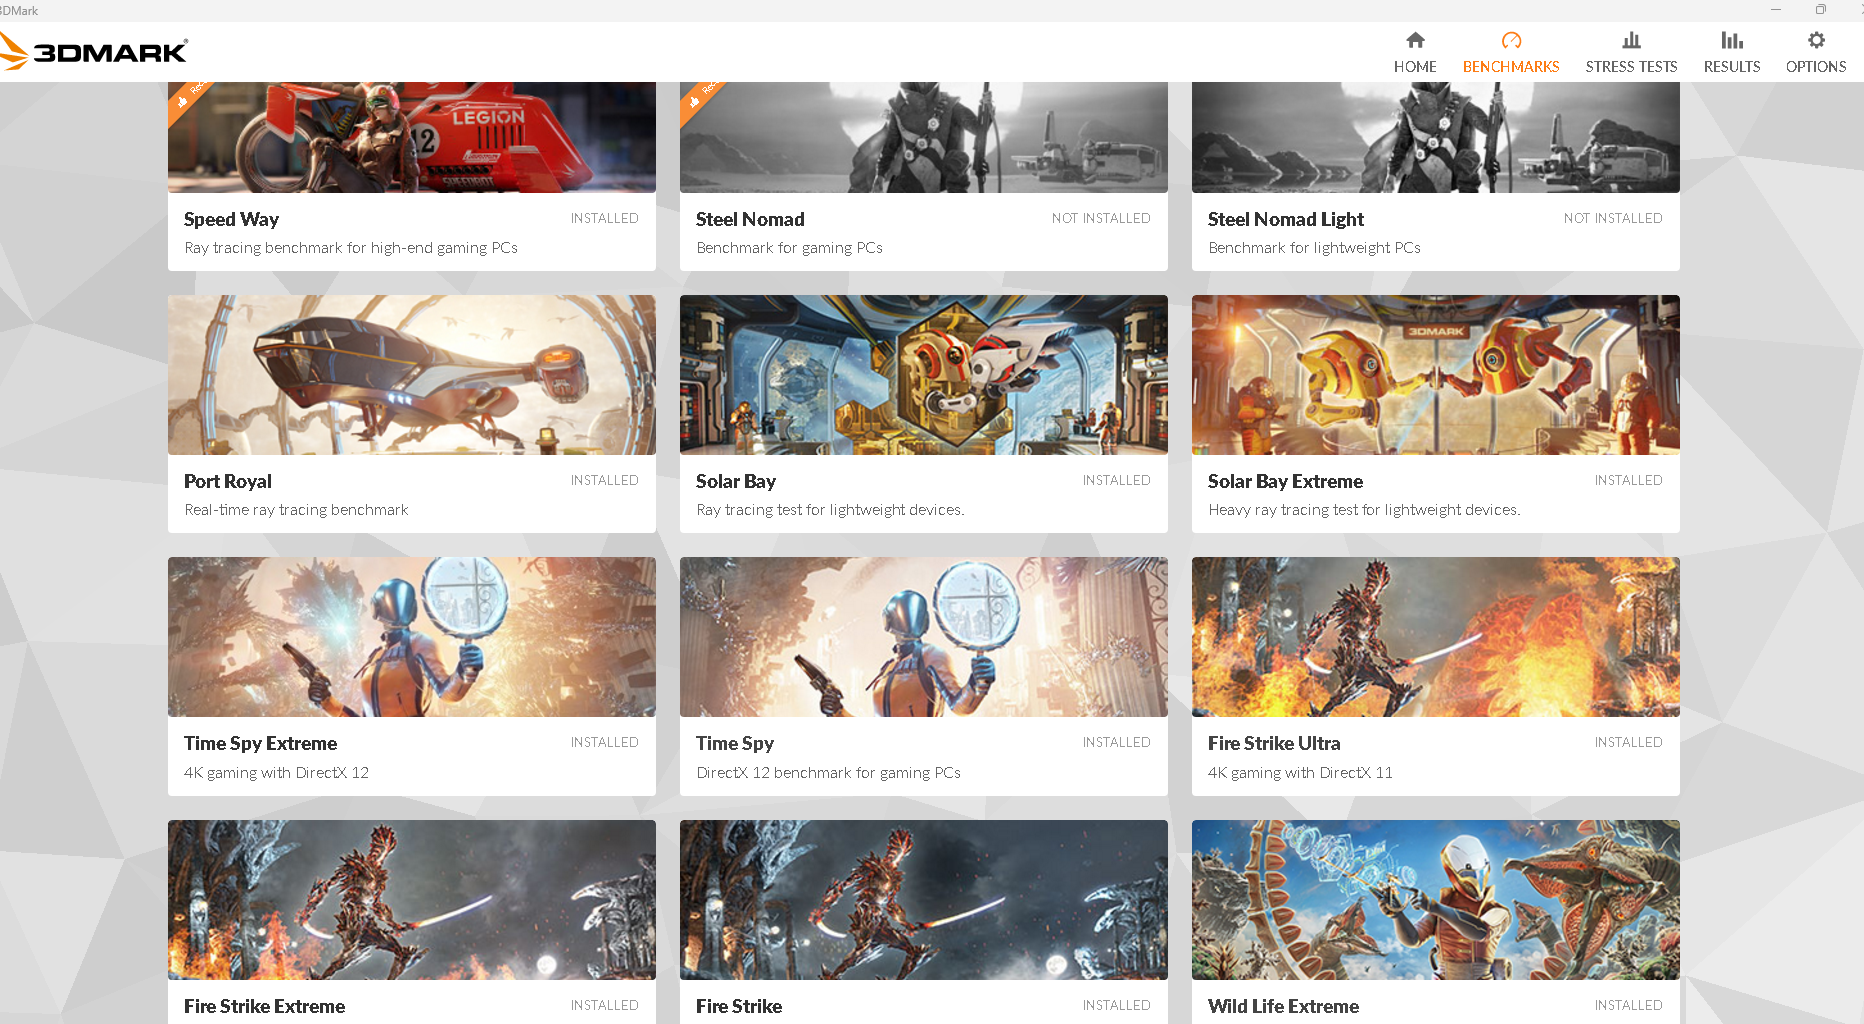Go to the Home tab icon
The height and width of the screenshot is (1024, 1864).
(1415, 41)
